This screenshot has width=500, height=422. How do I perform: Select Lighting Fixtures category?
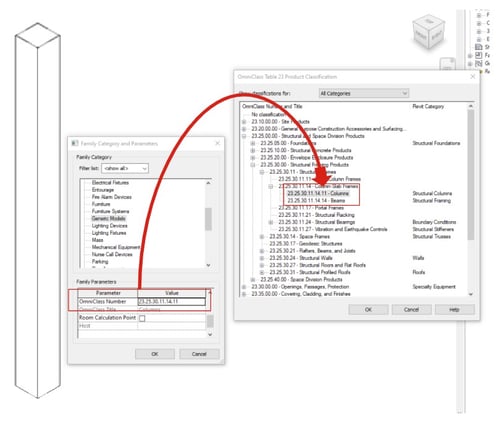[x=109, y=233]
